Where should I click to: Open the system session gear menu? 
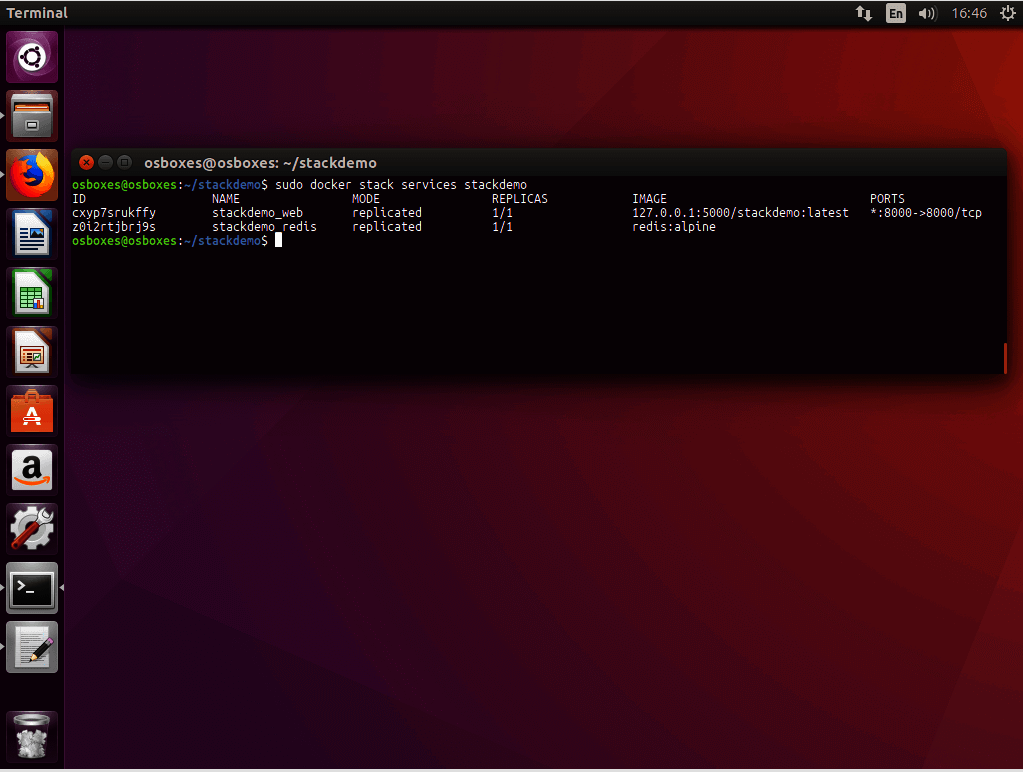pos(1007,13)
